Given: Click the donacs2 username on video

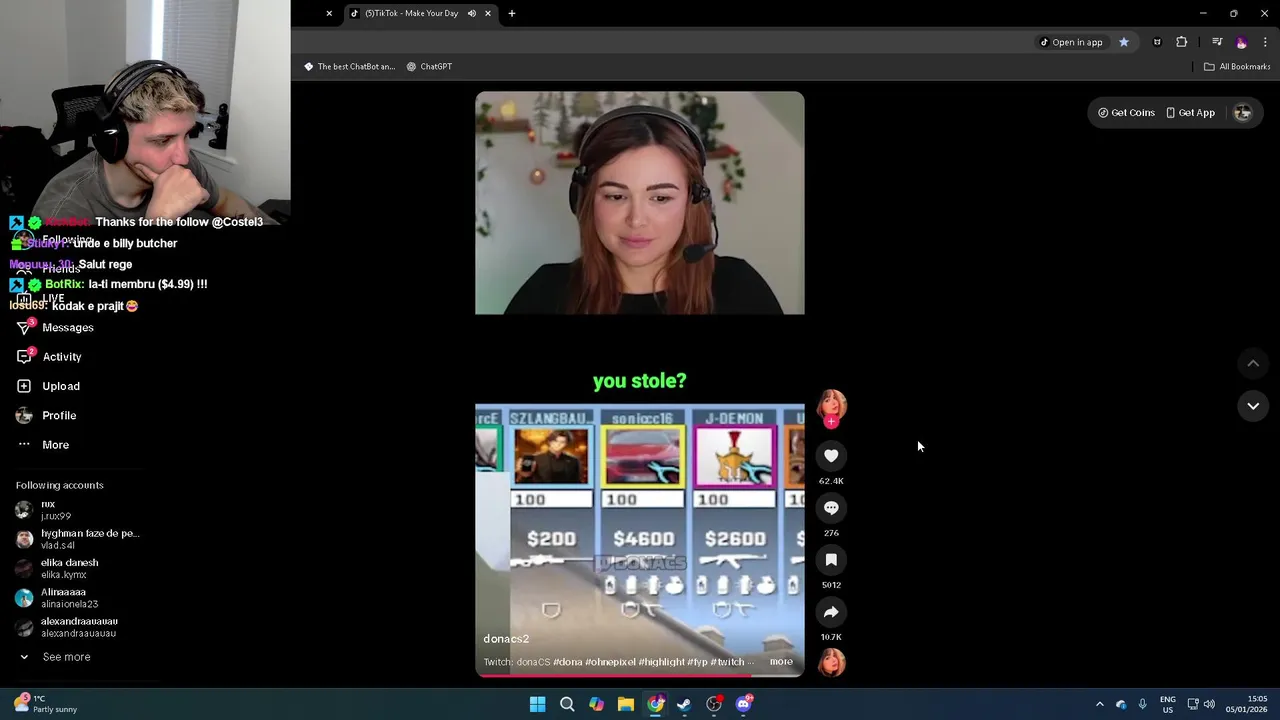Looking at the screenshot, I should tap(506, 639).
